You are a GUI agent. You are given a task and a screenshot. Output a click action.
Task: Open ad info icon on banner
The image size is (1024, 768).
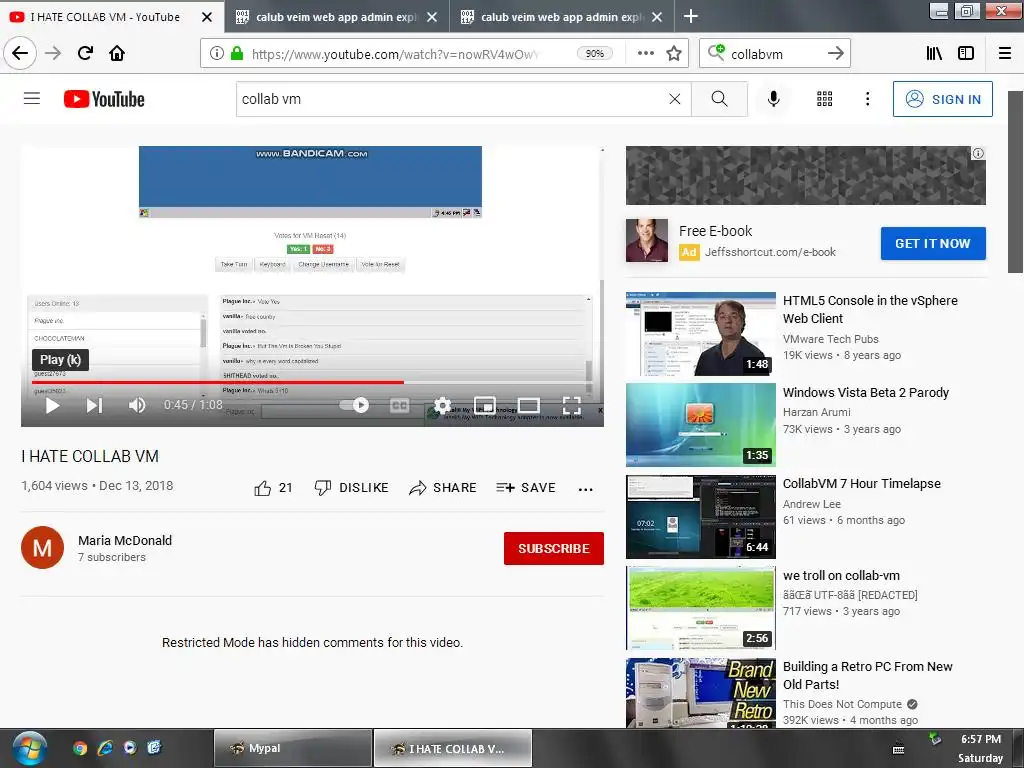pos(978,153)
